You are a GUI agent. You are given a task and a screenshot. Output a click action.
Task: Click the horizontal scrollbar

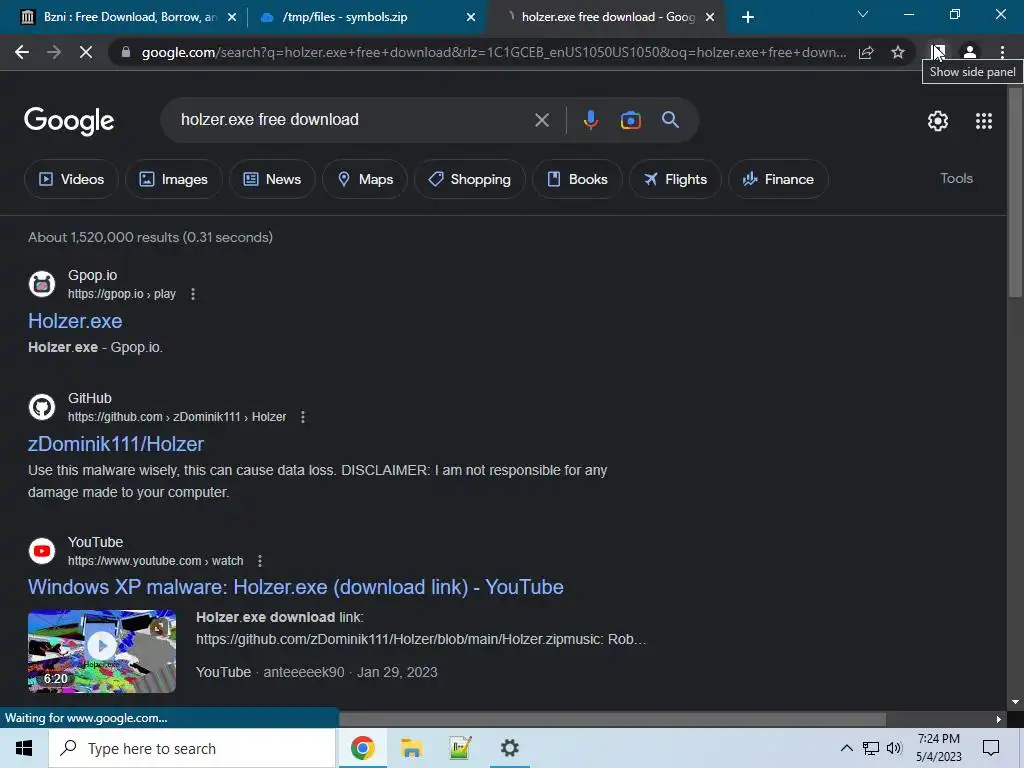(x=613, y=719)
